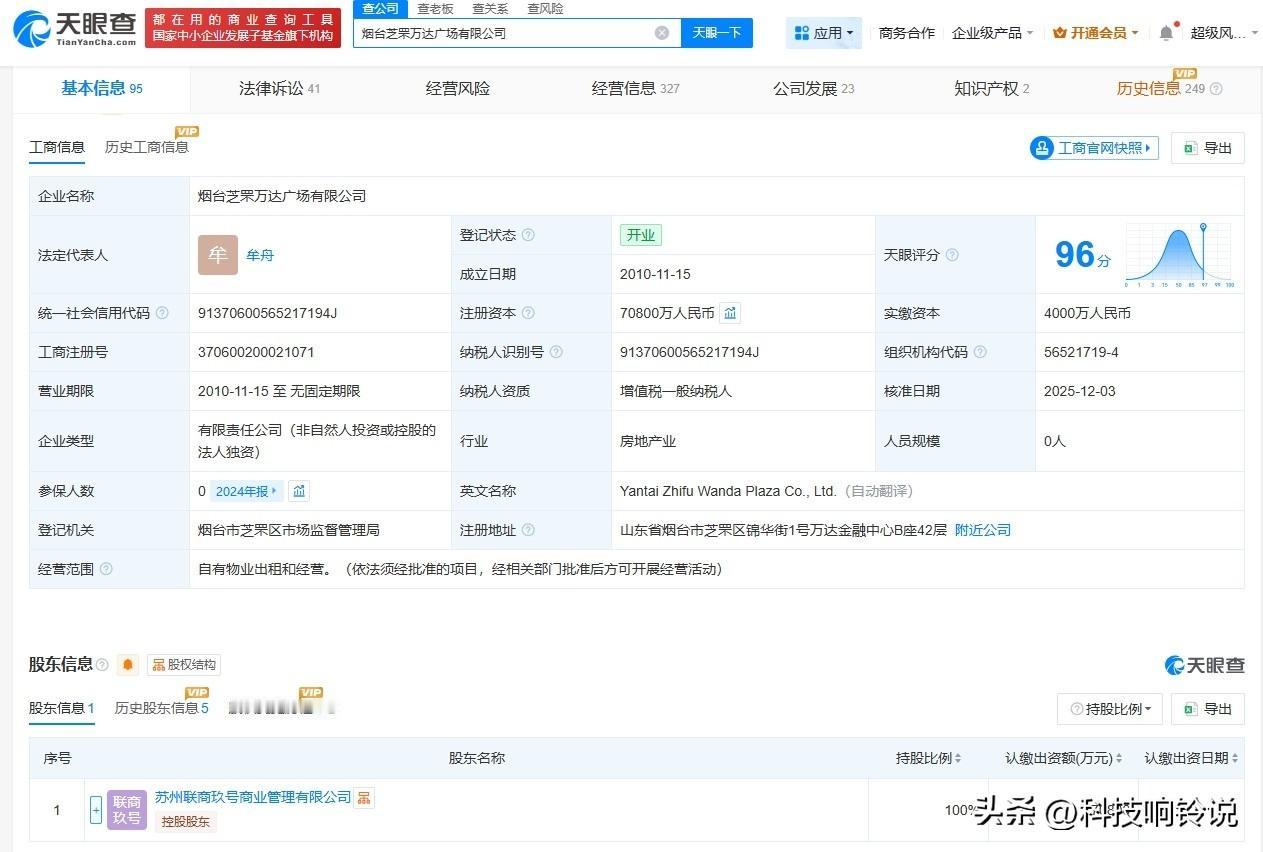
Task: Open chart icon beside 注册资本 amount
Action: click(x=729, y=312)
